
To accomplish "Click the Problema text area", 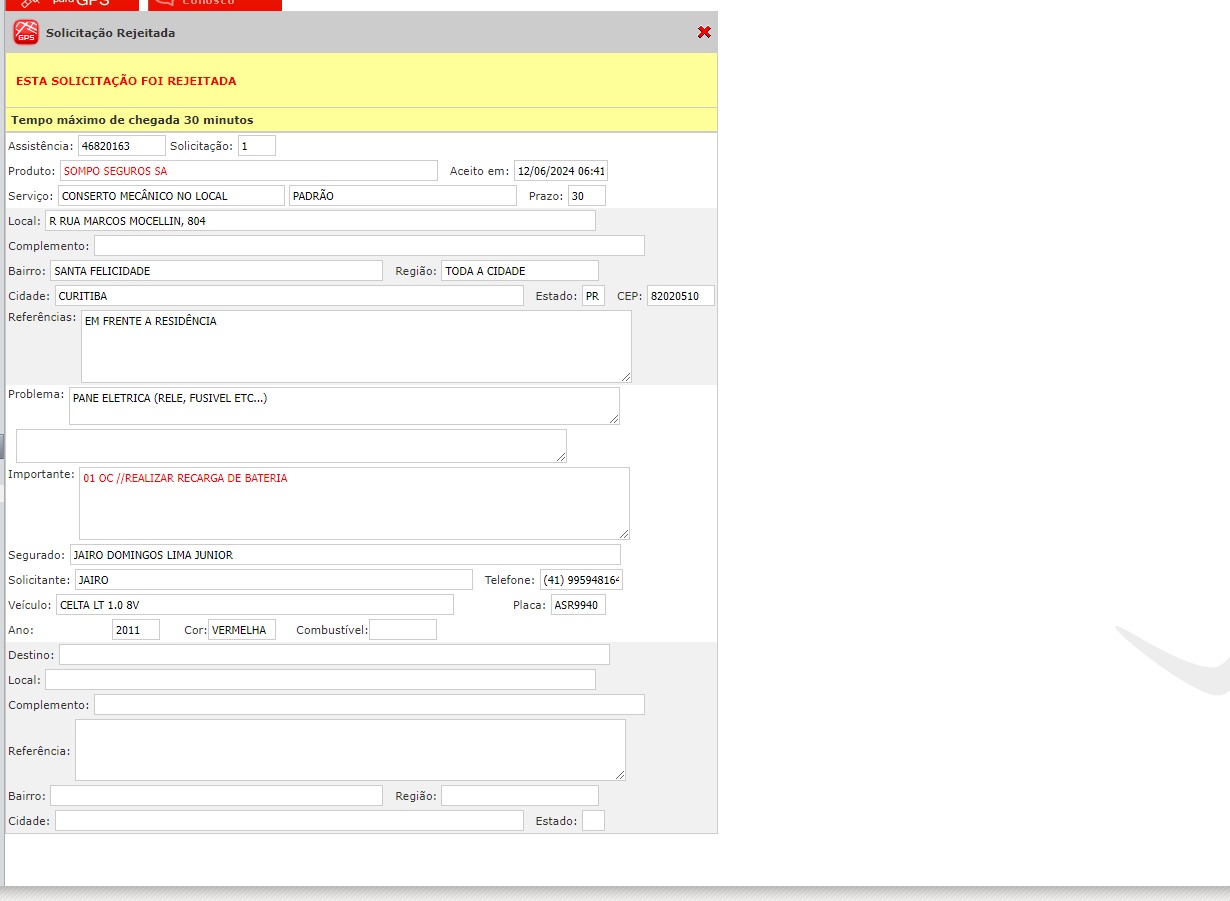I will [x=344, y=406].
